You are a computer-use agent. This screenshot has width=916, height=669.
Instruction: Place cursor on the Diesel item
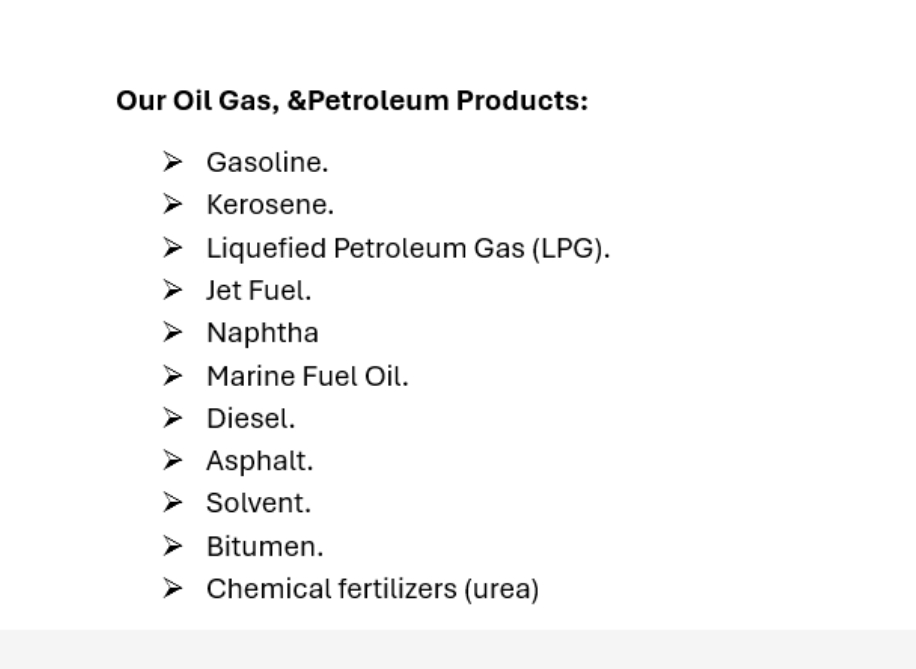251,419
